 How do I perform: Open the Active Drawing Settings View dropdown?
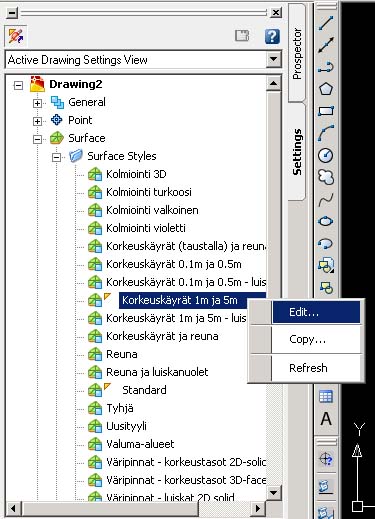pos(274,60)
